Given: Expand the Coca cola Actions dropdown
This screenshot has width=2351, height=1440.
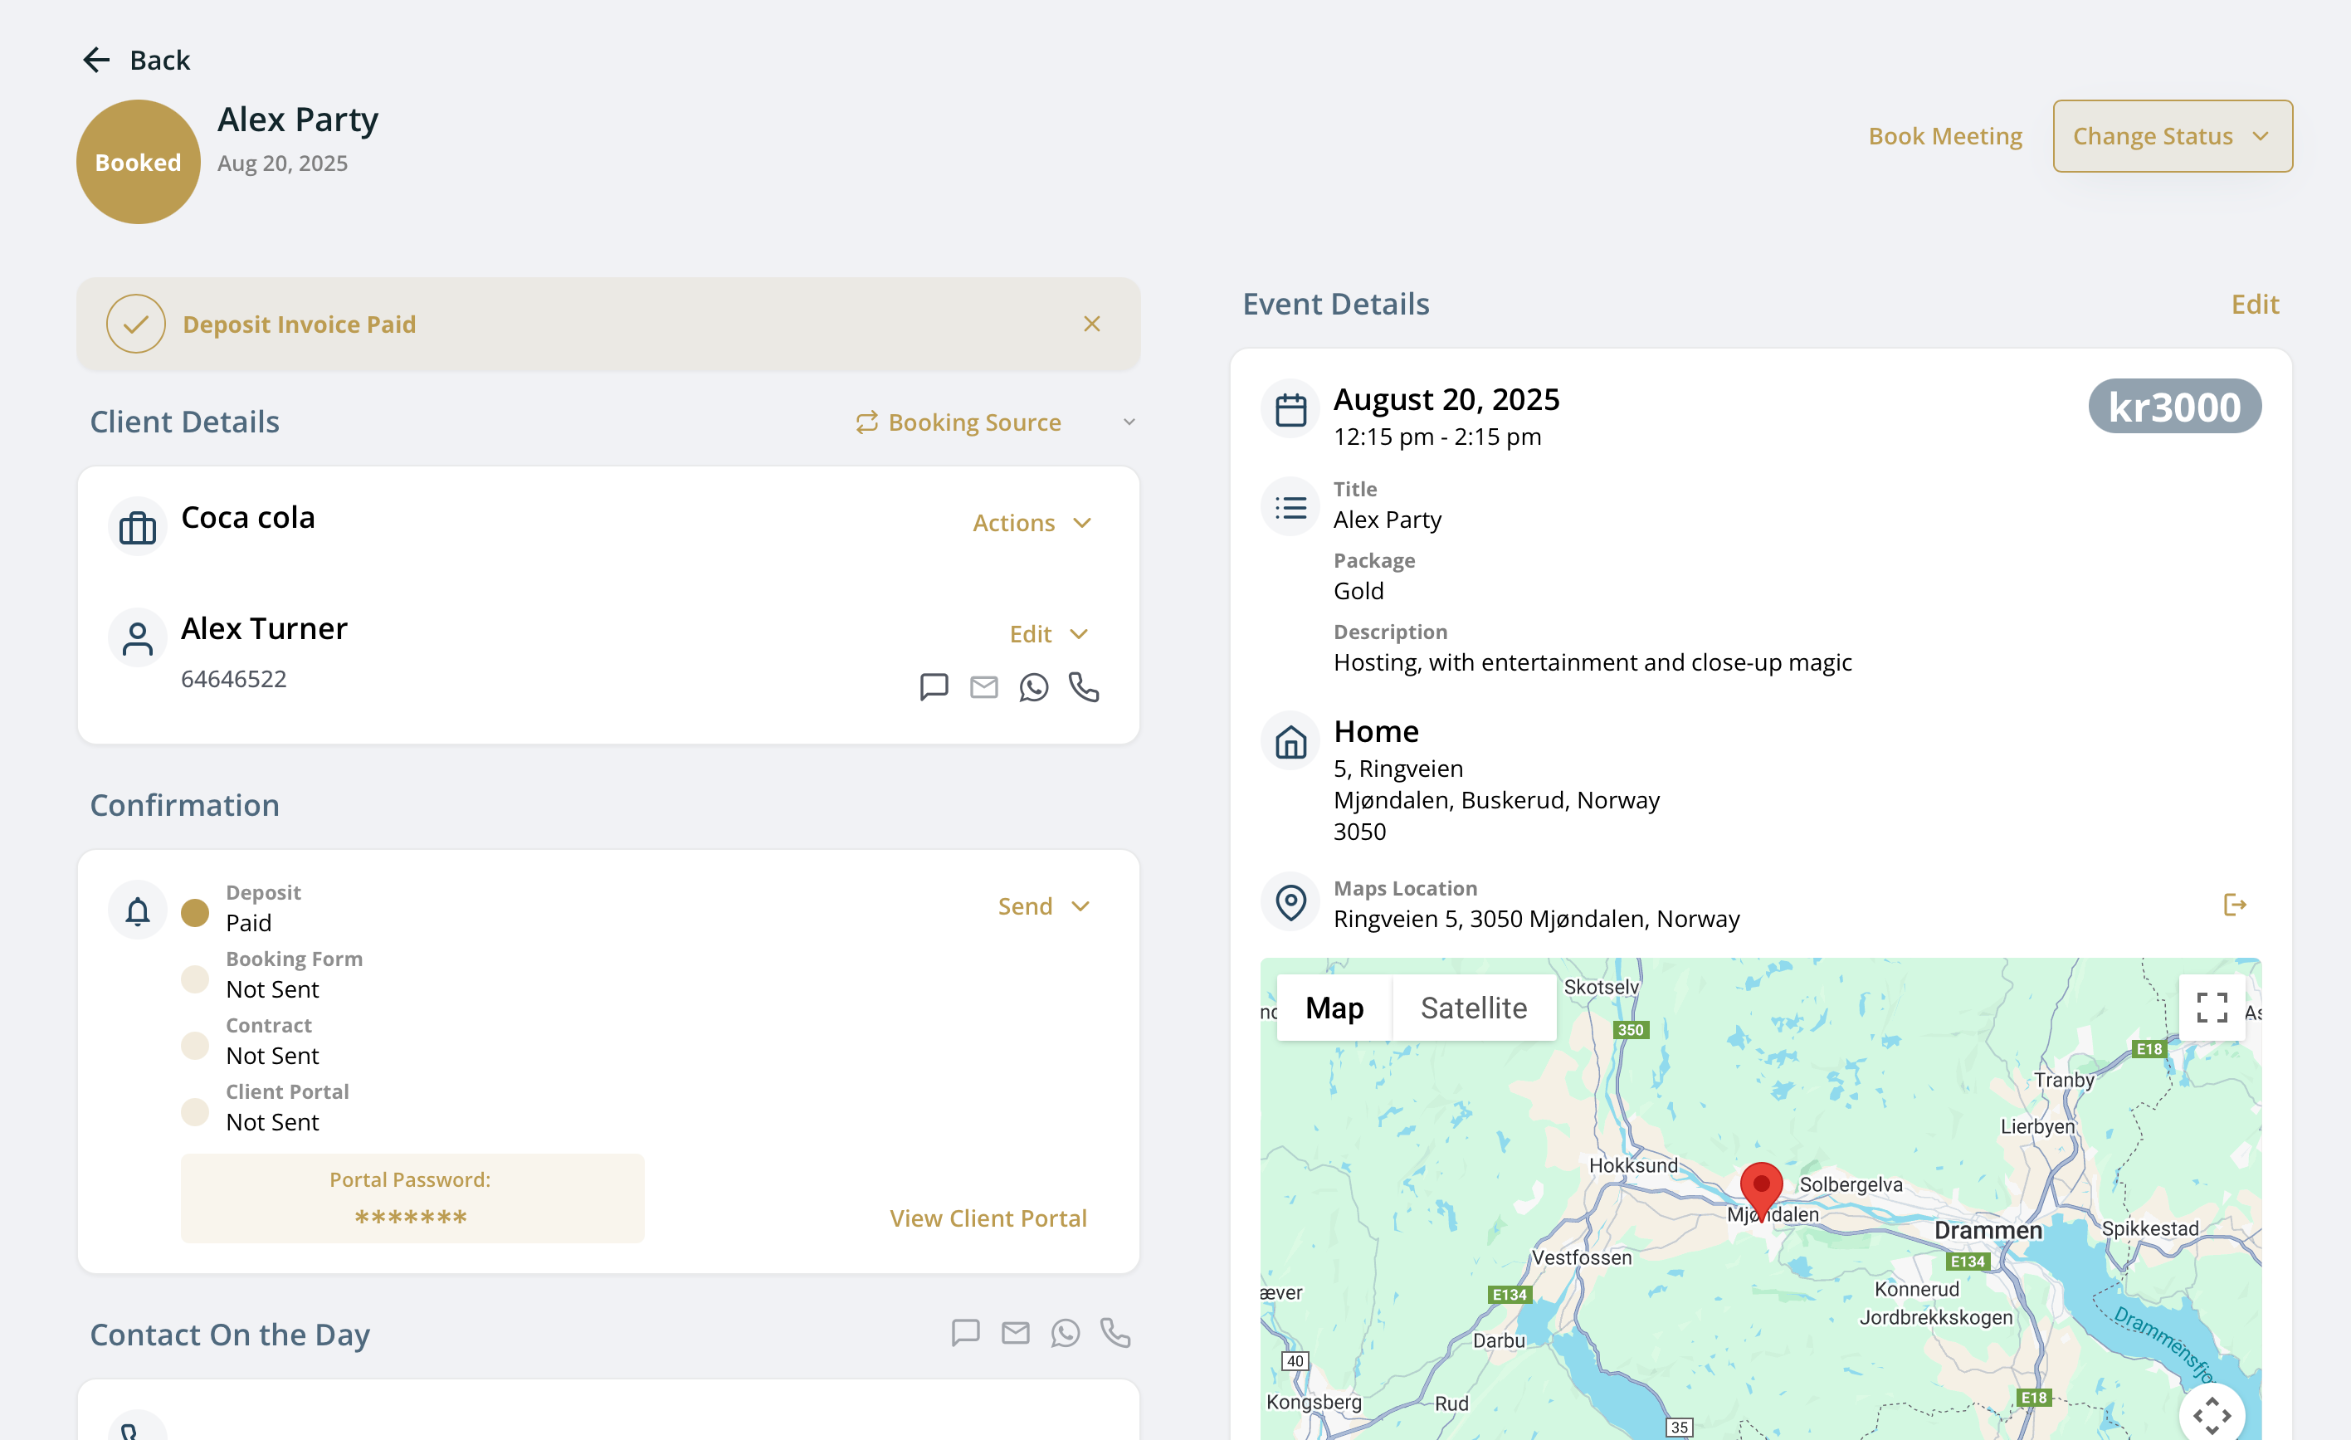Looking at the screenshot, I should [x=1032, y=522].
